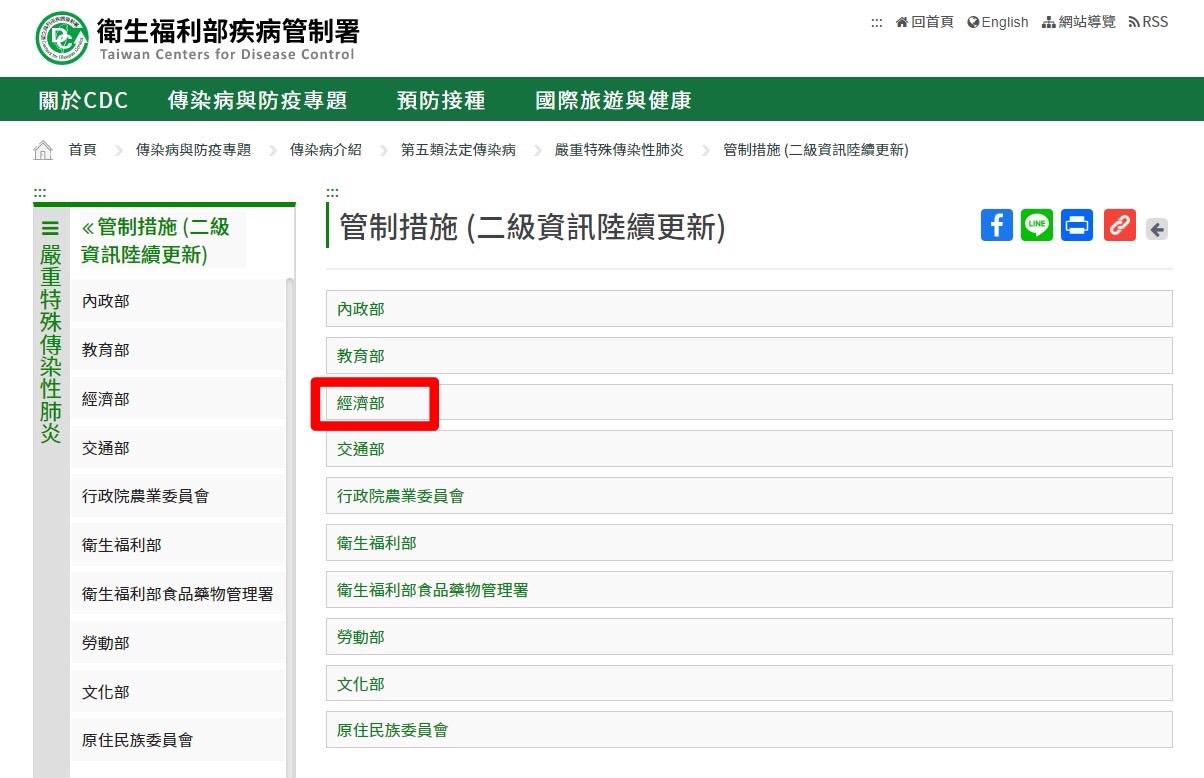Share page on Facebook icon
The height and width of the screenshot is (778, 1204).
(996, 225)
